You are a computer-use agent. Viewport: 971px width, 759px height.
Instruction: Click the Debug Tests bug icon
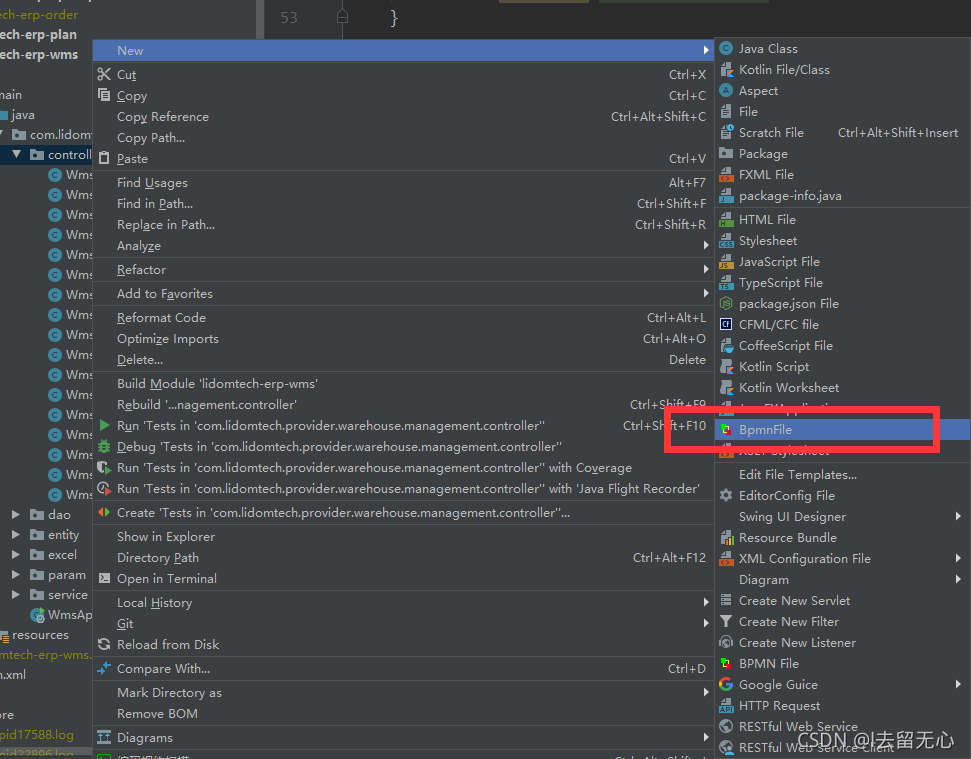[104, 446]
